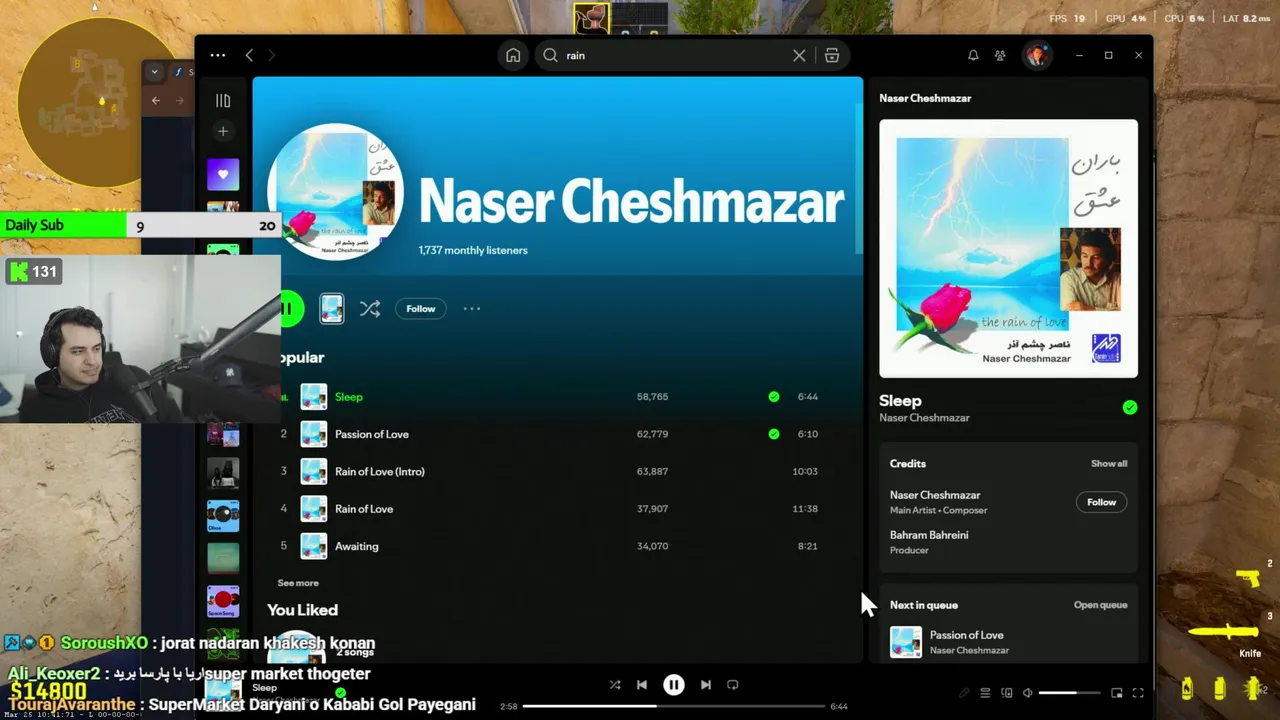Click the green K 131 viewer badge
This screenshot has width=1280, height=720.
35,271
